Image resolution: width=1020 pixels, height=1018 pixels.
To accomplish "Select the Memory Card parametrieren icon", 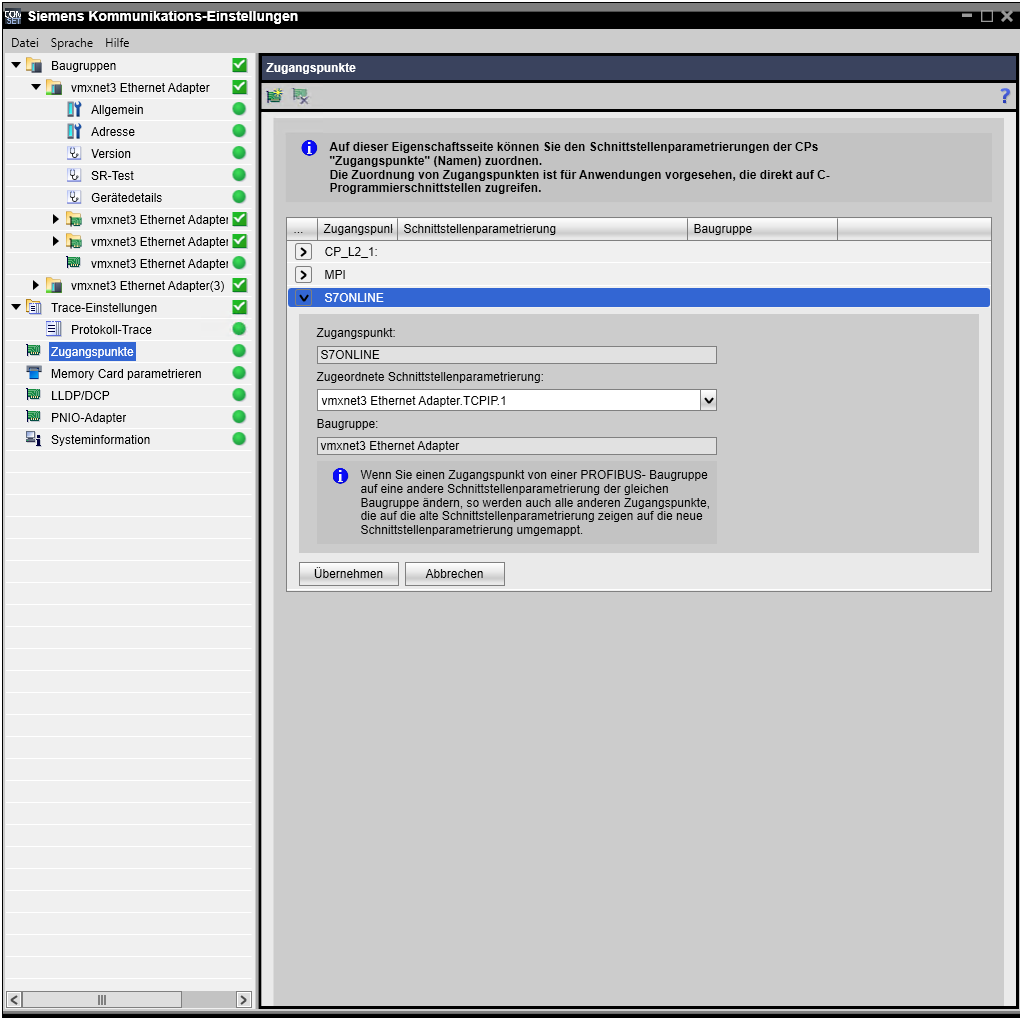I will 34,374.
